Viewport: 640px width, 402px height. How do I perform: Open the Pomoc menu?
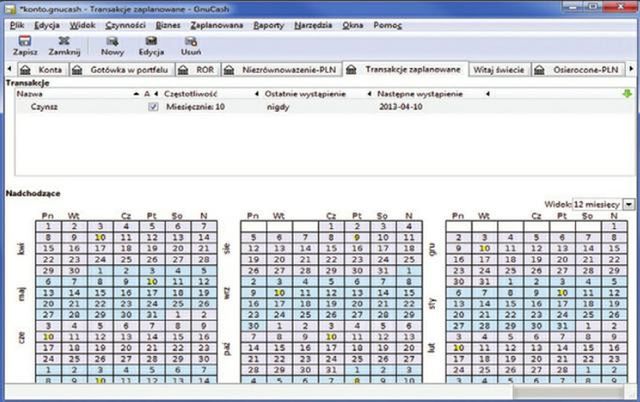pos(387,25)
